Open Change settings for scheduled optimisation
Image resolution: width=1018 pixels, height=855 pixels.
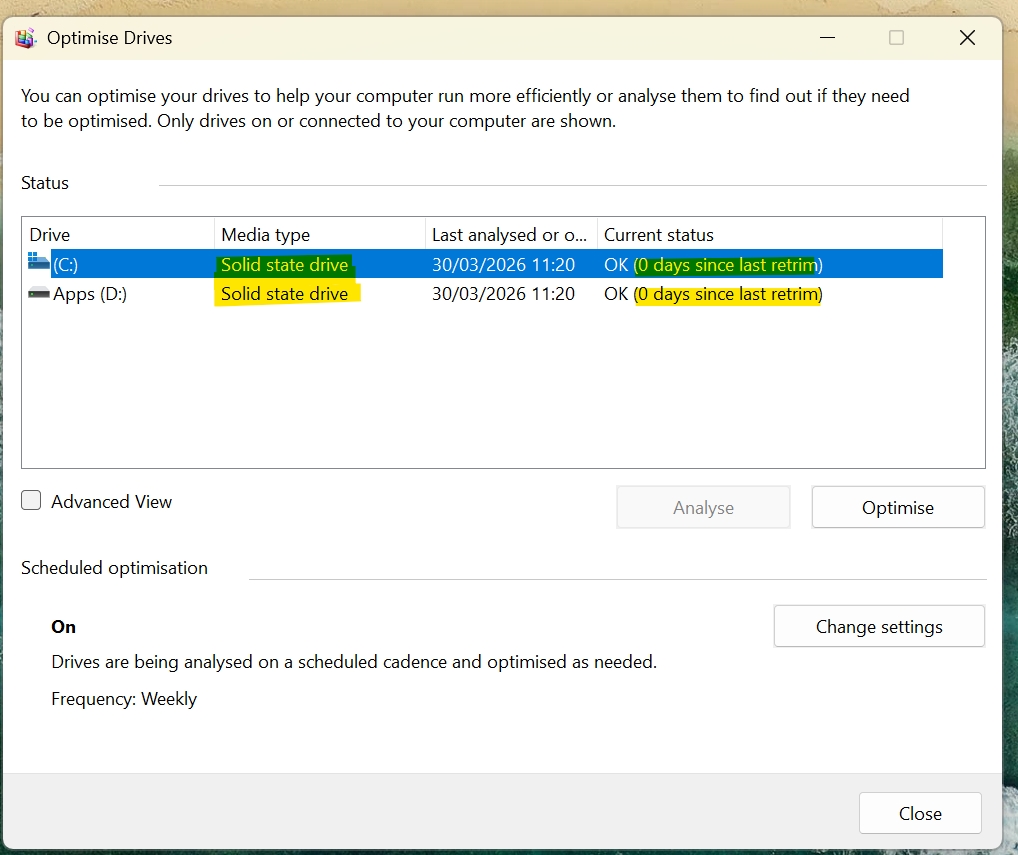(x=879, y=627)
